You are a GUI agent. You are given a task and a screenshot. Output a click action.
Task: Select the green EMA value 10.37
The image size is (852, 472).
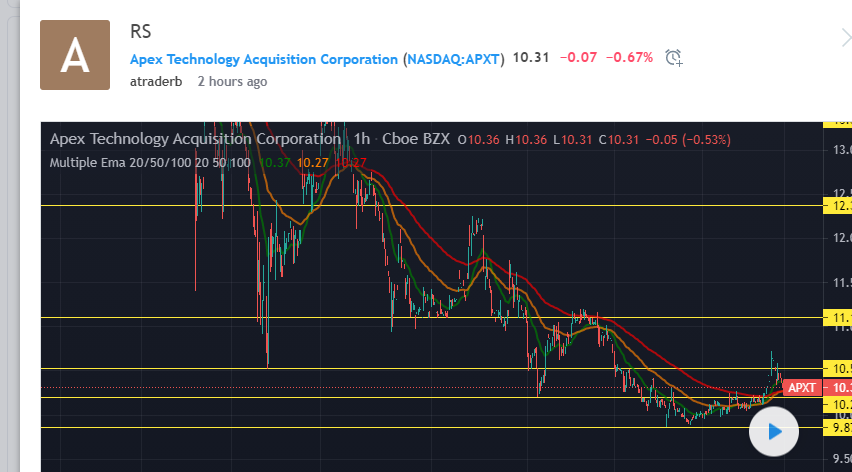tap(275, 162)
